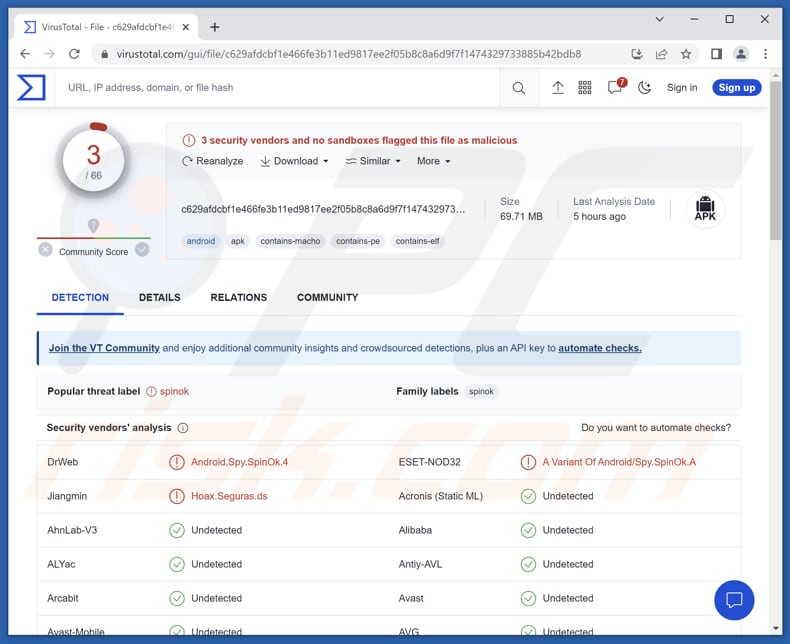Switch to the COMMUNITY tab
Viewport: 790px width, 644px height.
coord(327,298)
